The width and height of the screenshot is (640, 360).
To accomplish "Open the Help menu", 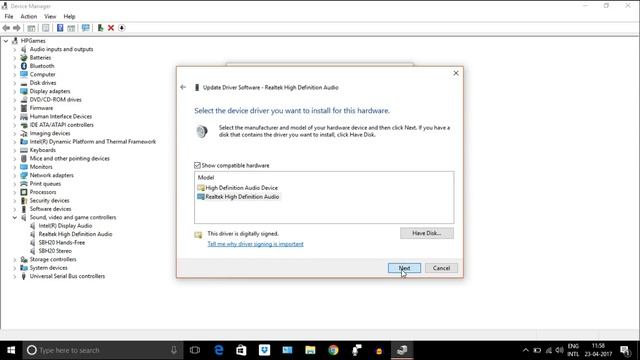I will coord(69,16).
